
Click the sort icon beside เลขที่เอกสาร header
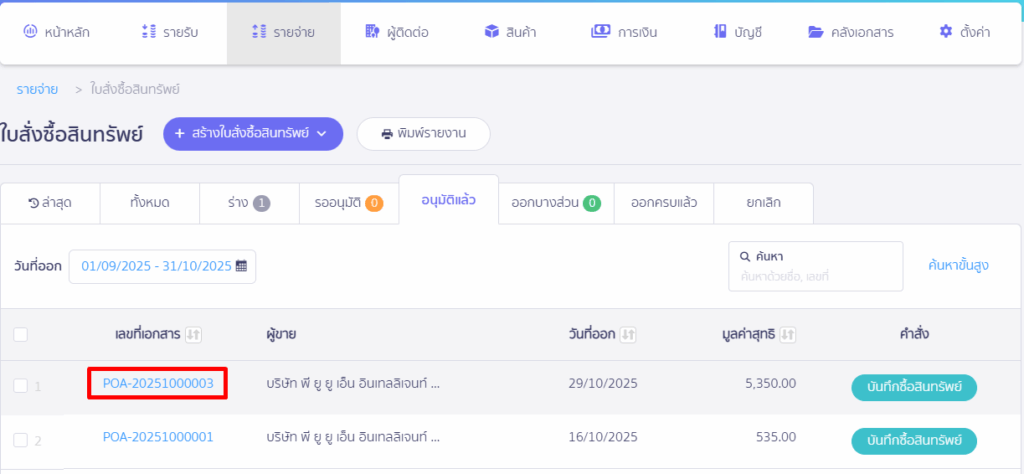(x=194, y=334)
